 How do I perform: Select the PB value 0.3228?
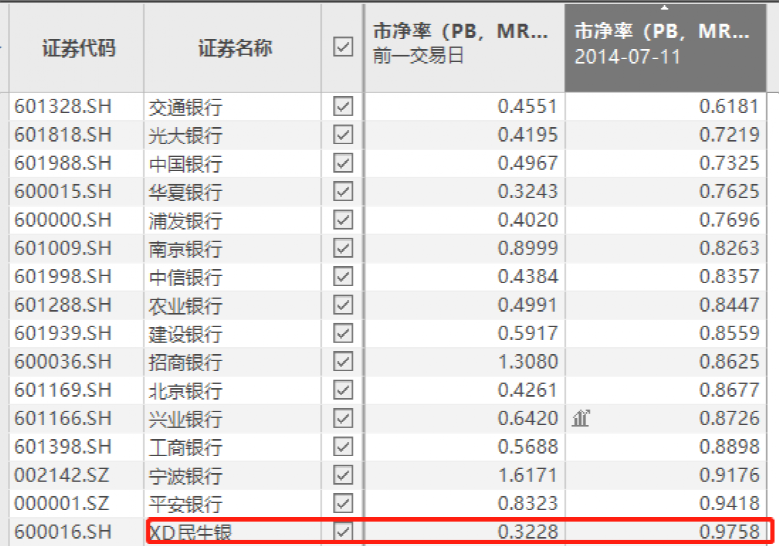pos(528,531)
